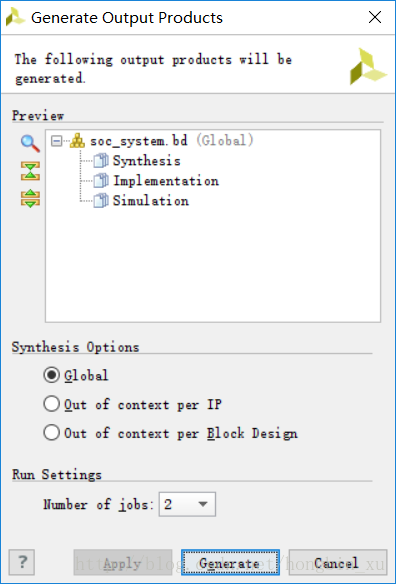Select Out of context per IP
396x584 pixels.
(51, 404)
